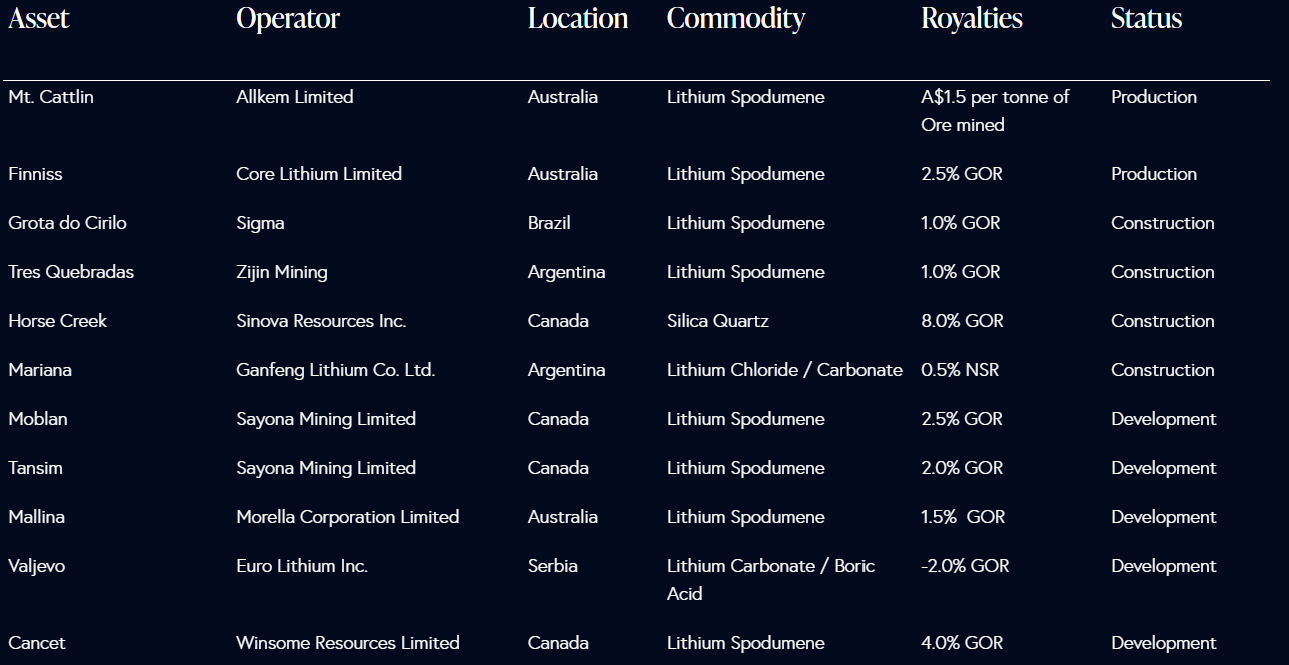Click the Operator column header
Viewport: 1289px width, 665px height.
288,20
